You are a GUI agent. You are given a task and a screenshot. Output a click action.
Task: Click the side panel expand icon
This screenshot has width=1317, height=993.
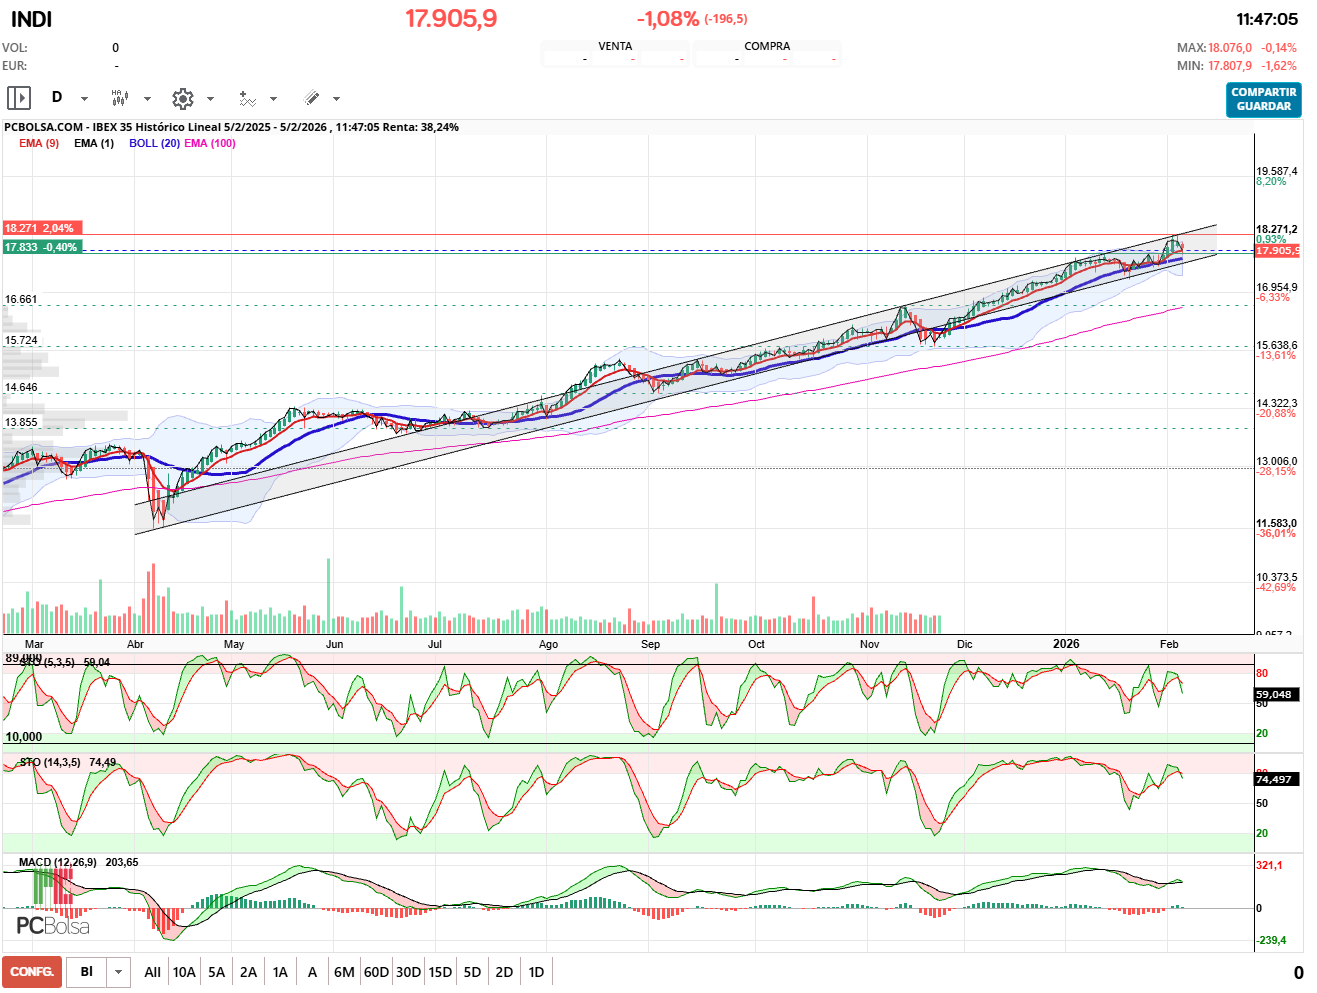[x=19, y=98]
